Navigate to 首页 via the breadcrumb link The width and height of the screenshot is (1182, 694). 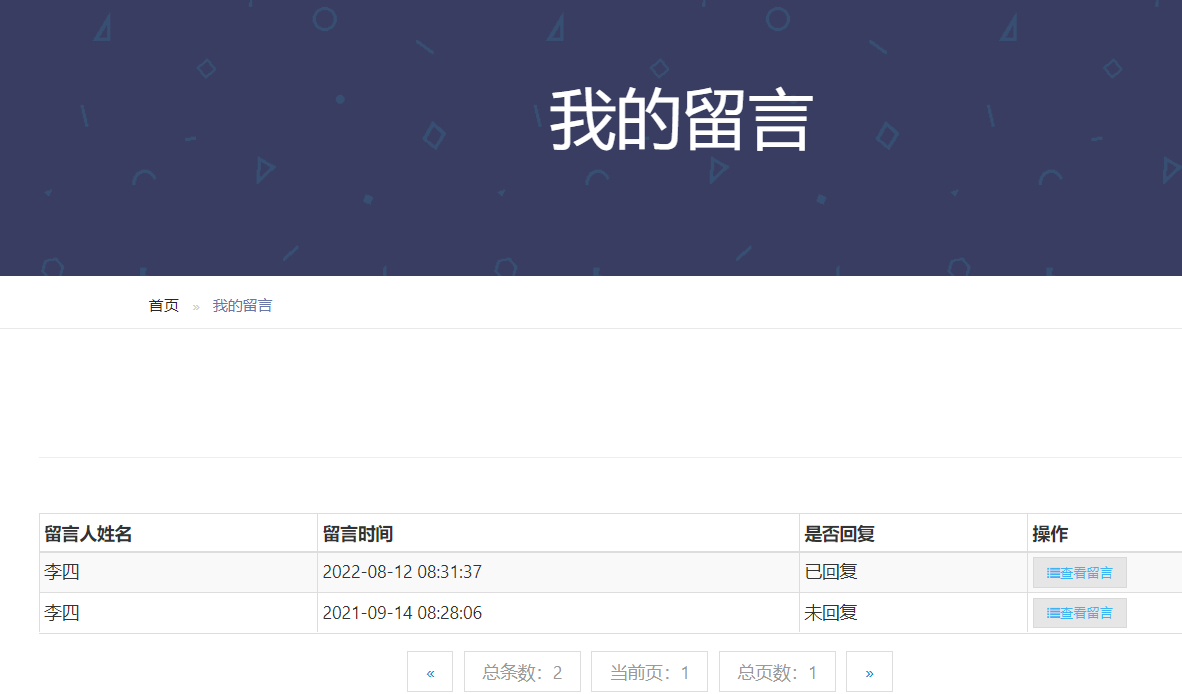[163, 305]
